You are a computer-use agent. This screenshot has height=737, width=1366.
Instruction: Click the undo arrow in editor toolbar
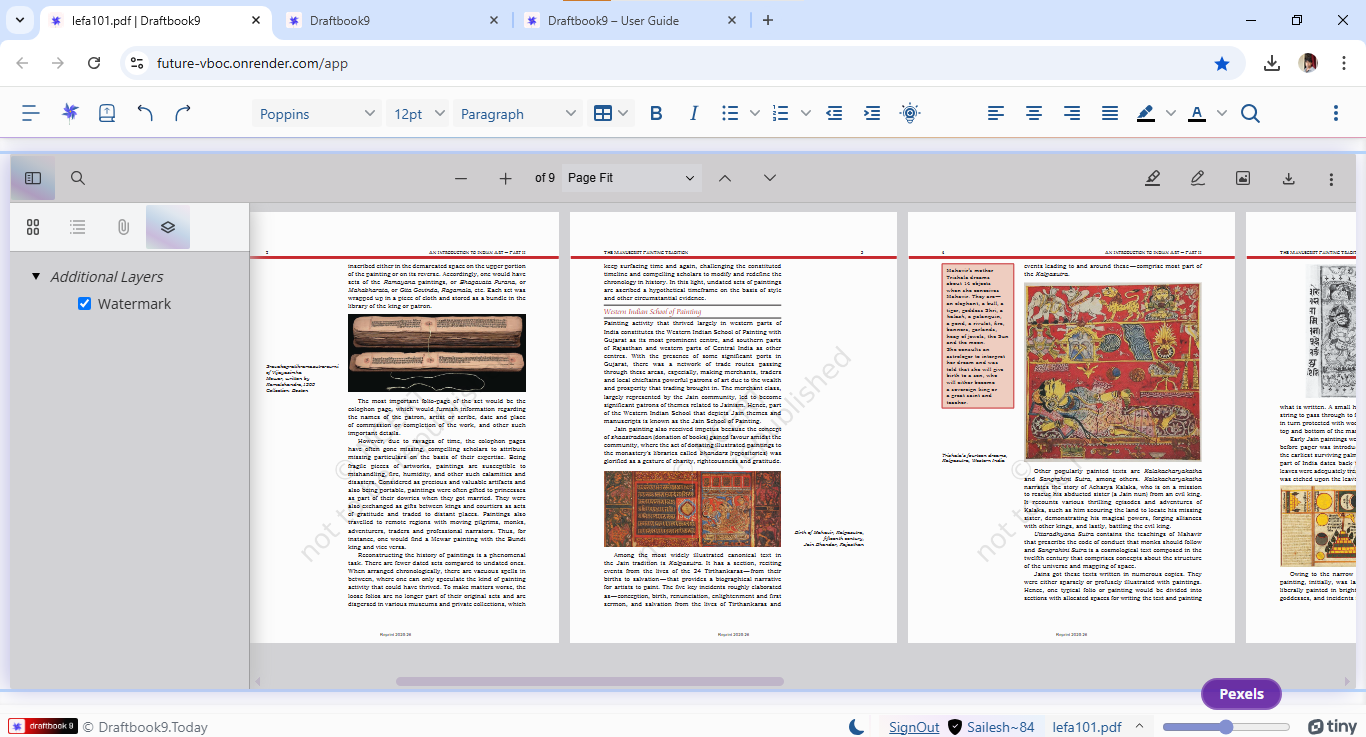145,113
